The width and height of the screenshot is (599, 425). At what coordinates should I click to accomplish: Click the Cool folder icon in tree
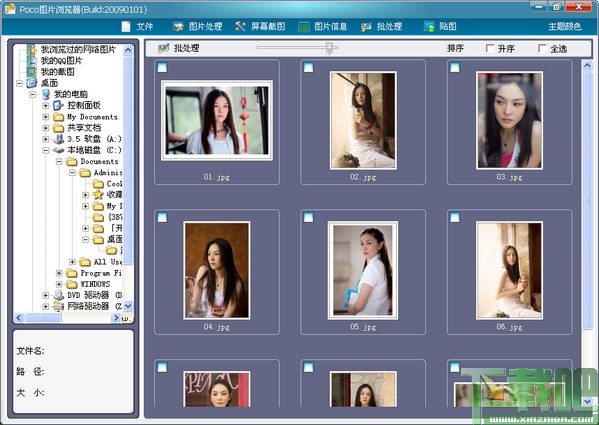coord(98,184)
